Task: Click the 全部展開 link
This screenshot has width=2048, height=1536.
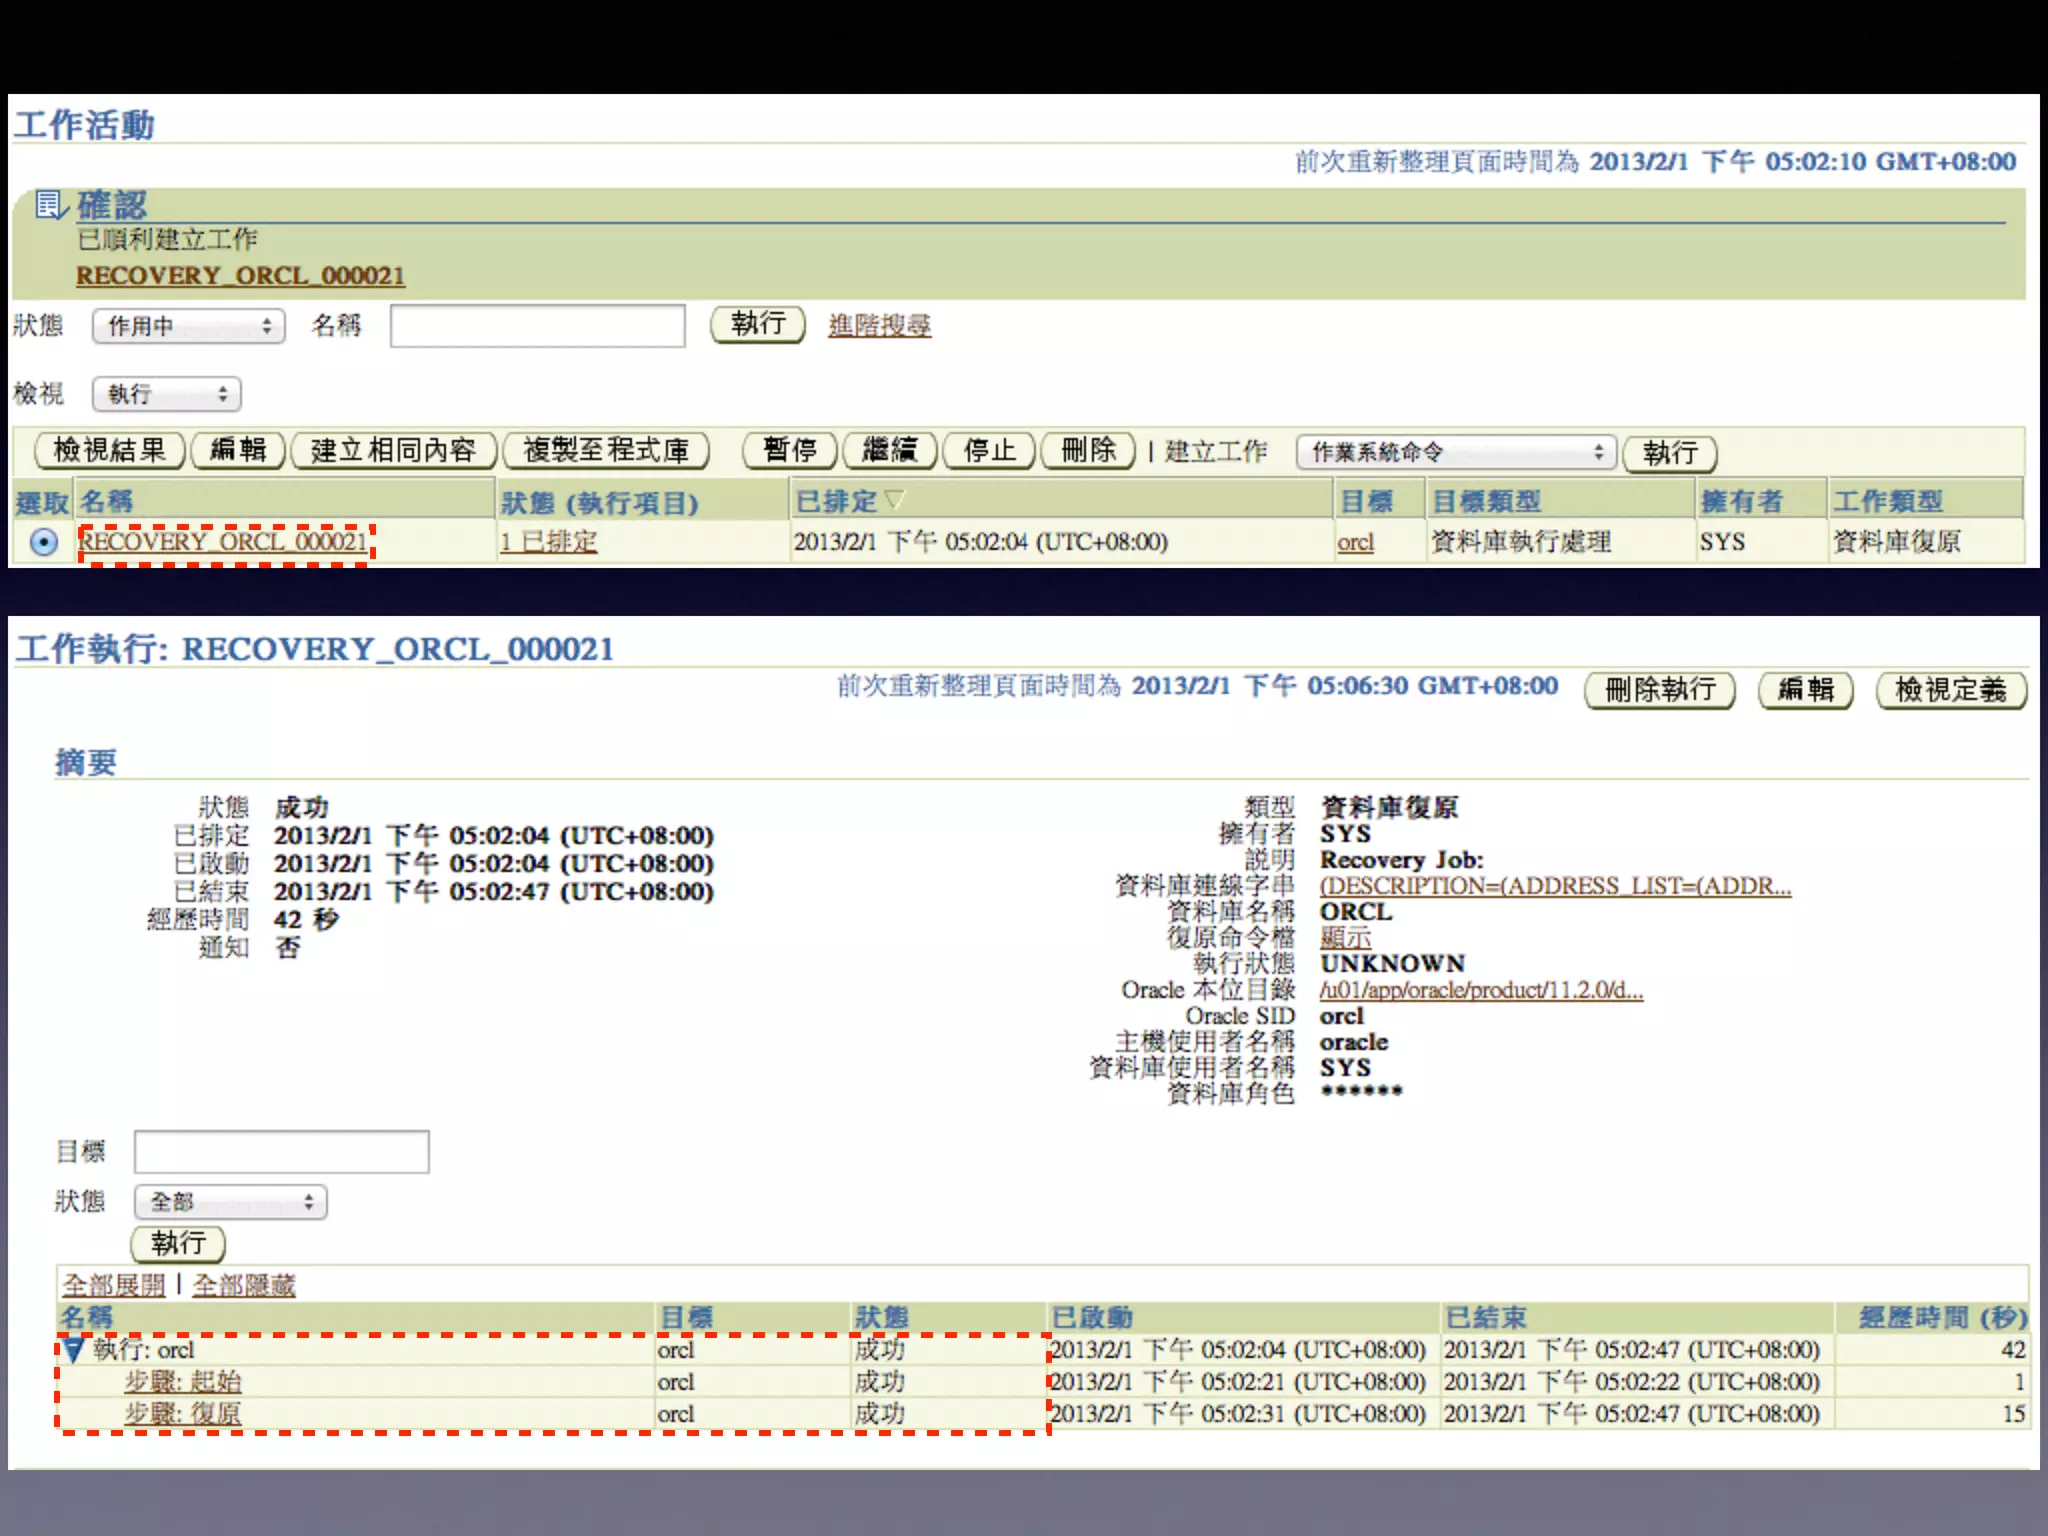Action: pos(113,1285)
